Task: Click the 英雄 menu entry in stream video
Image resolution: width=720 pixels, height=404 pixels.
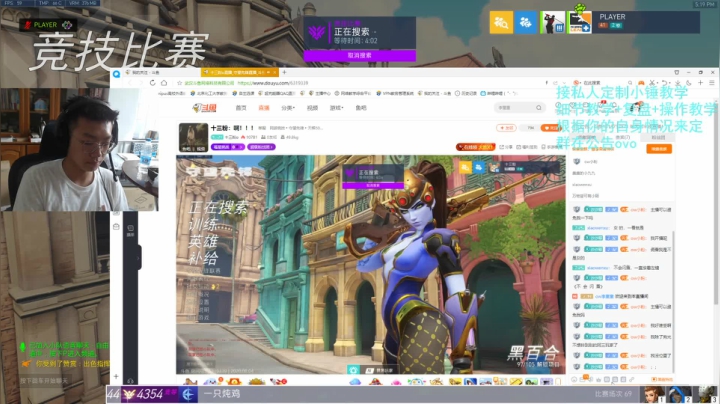Action: coord(203,241)
